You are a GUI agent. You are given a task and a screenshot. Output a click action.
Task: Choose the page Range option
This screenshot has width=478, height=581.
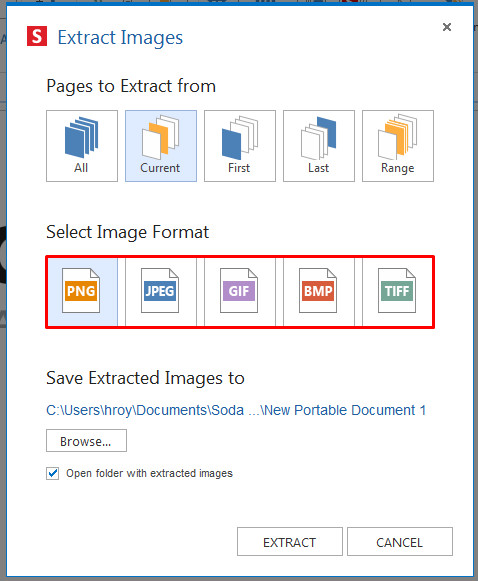(x=398, y=146)
